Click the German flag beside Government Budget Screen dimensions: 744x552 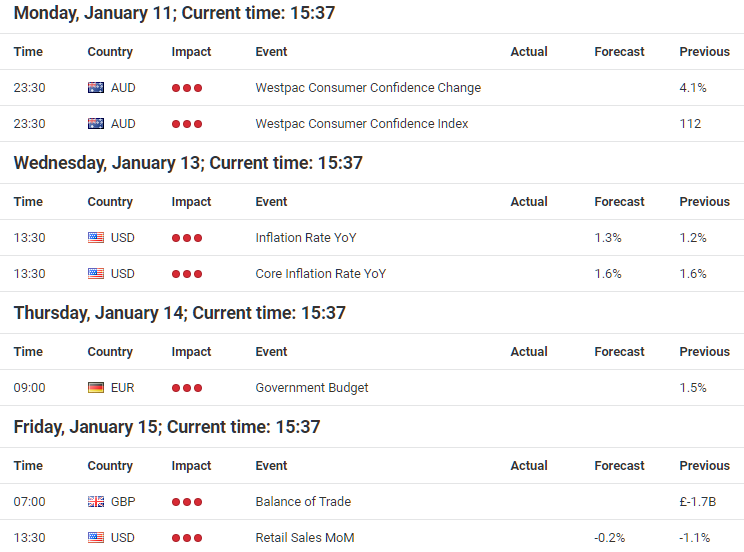[x=96, y=388]
